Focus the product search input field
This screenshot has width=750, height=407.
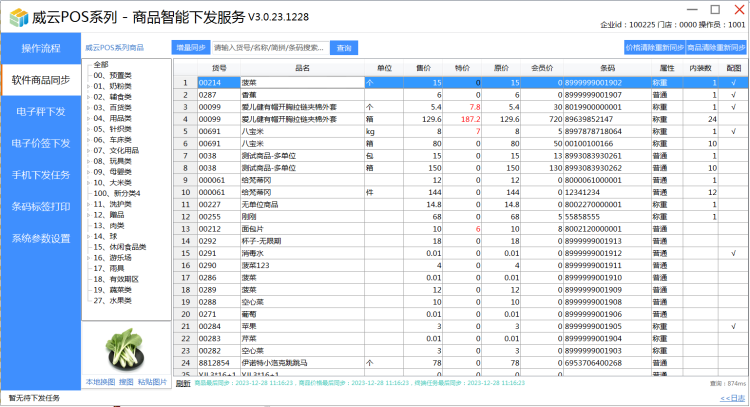(x=270, y=47)
